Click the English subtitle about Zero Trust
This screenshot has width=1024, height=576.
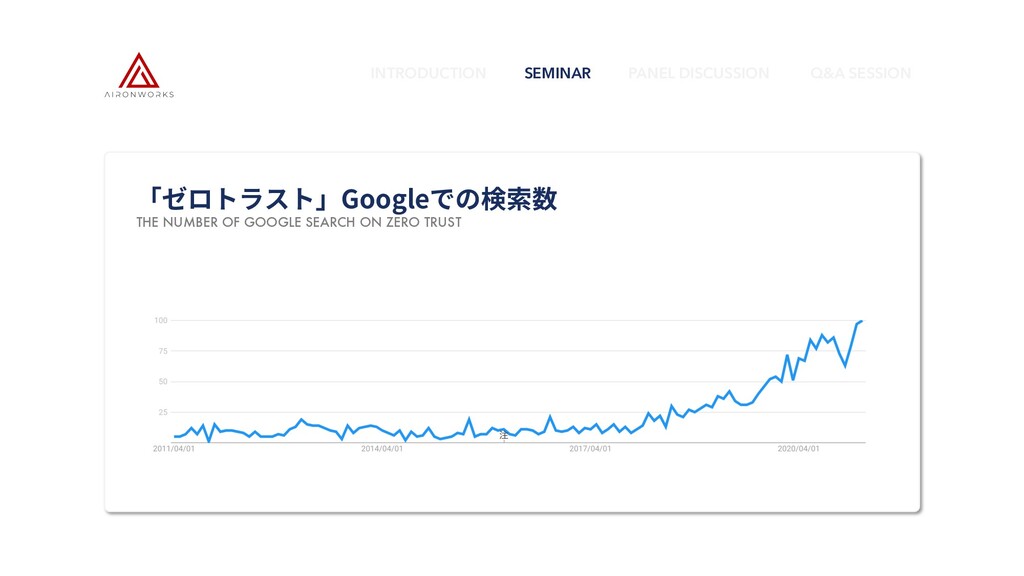[299, 222]
